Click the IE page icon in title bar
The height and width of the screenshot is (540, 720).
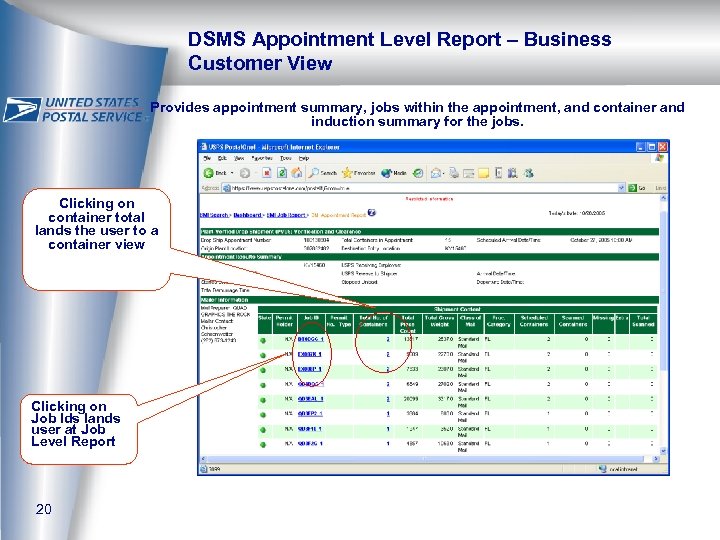204,147
